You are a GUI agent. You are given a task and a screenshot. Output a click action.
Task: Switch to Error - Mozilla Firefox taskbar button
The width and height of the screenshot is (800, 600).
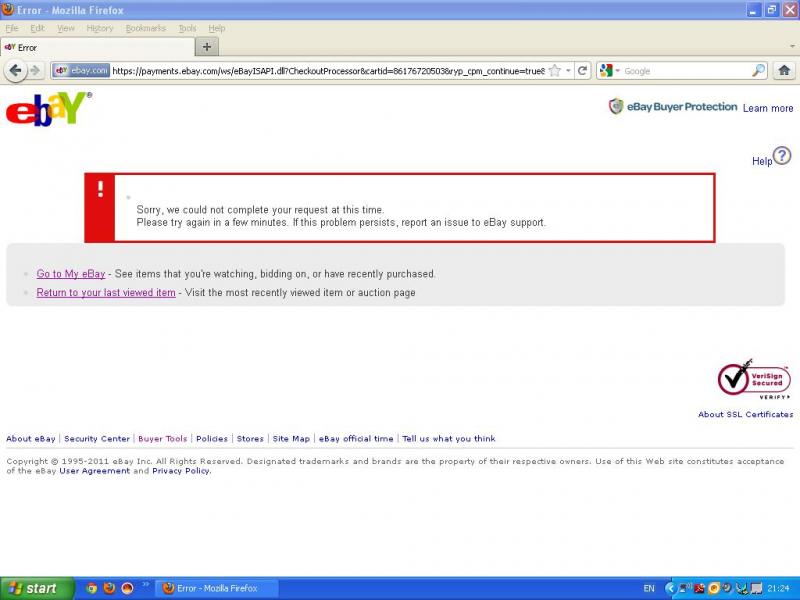[x=217, y=588]
